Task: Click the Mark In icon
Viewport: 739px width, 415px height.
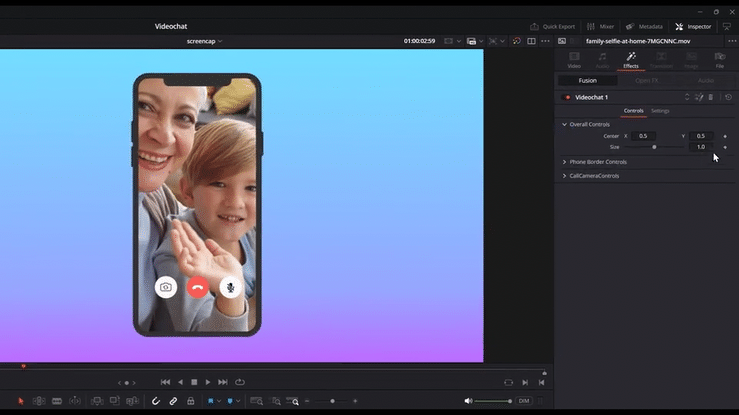Action: (x=525, y=382)
